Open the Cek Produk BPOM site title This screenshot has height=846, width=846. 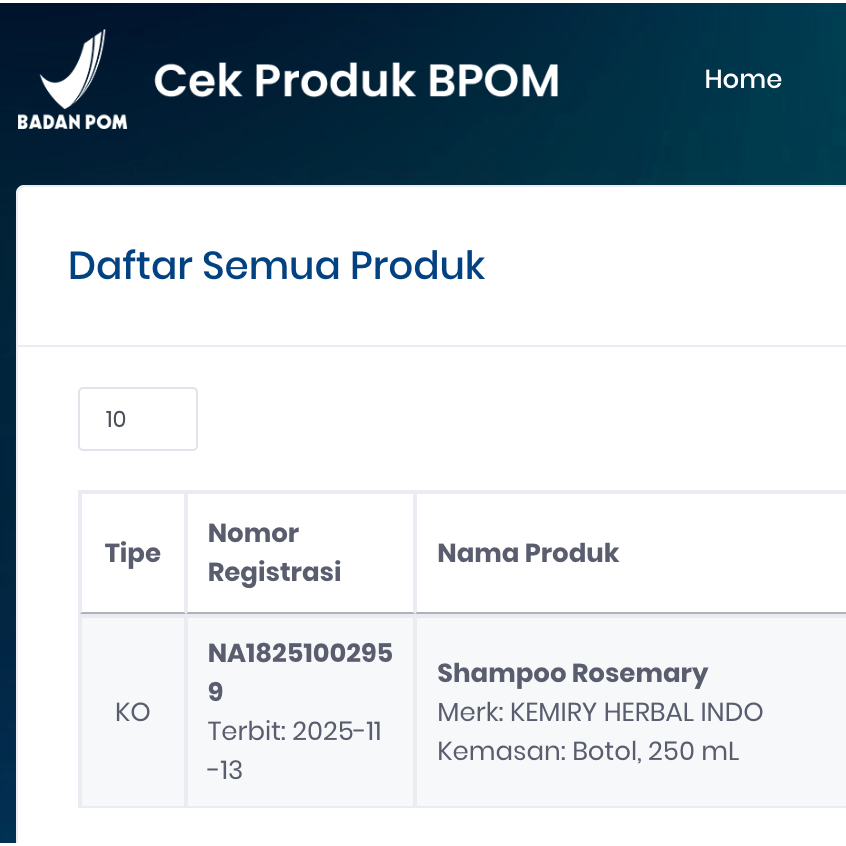pos(356,81)
